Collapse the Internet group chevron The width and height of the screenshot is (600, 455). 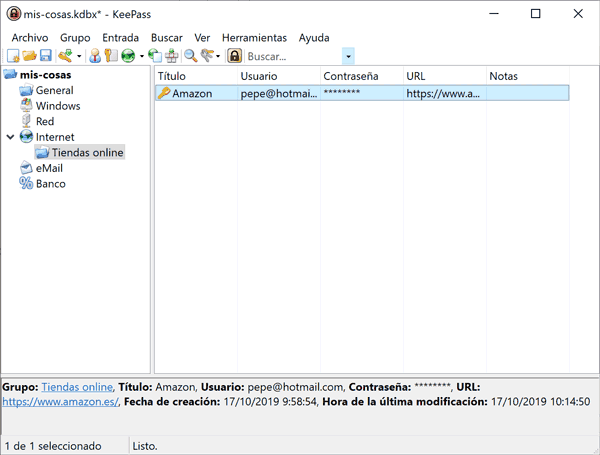pos(10,137)
